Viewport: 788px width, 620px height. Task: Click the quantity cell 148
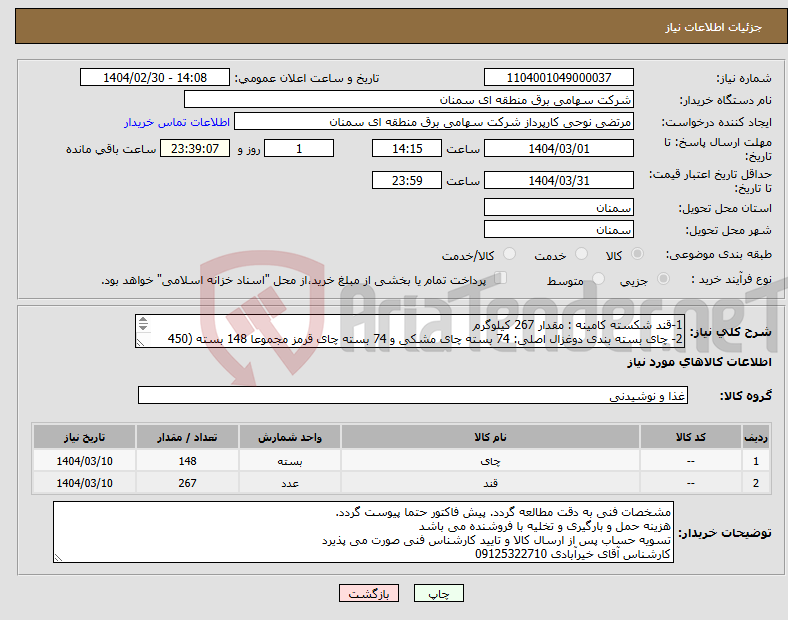click(187, 461)
